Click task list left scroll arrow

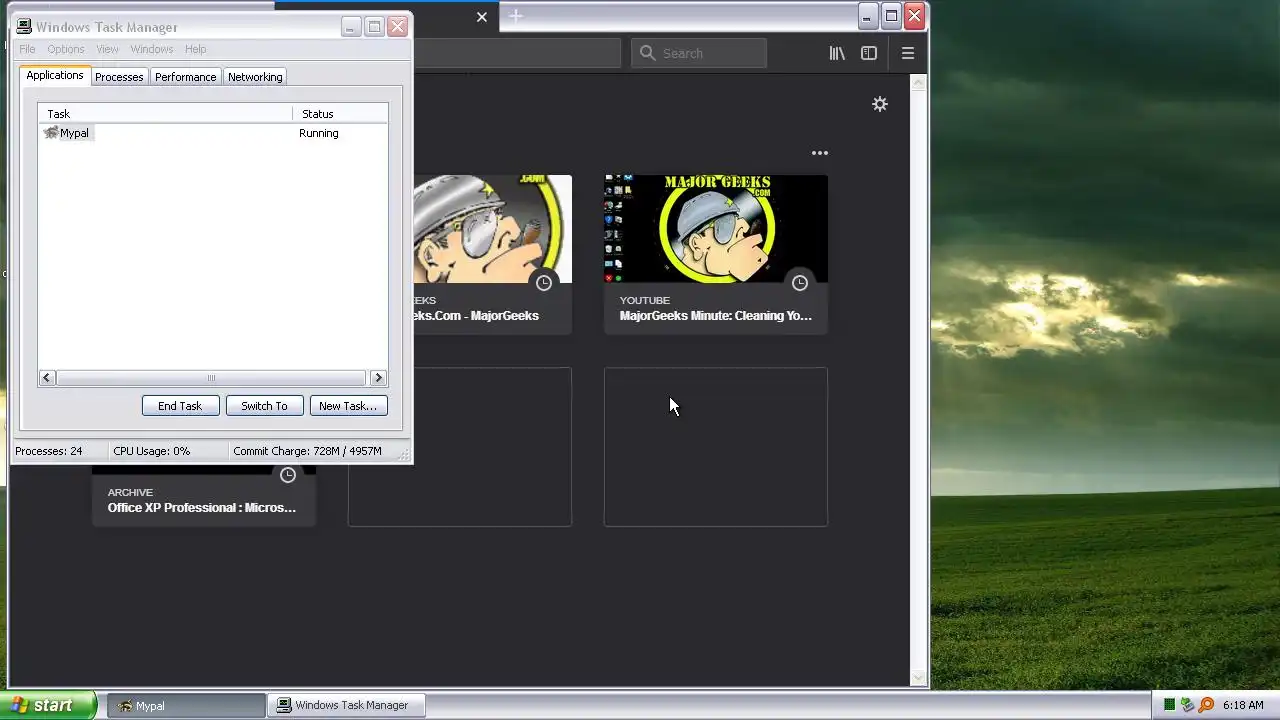47,378
